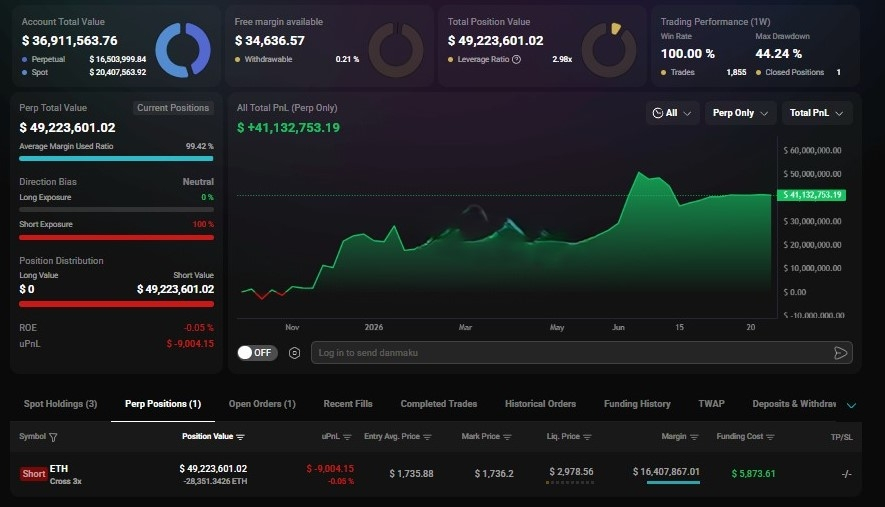Open the TWAP tab

point(711,404)
